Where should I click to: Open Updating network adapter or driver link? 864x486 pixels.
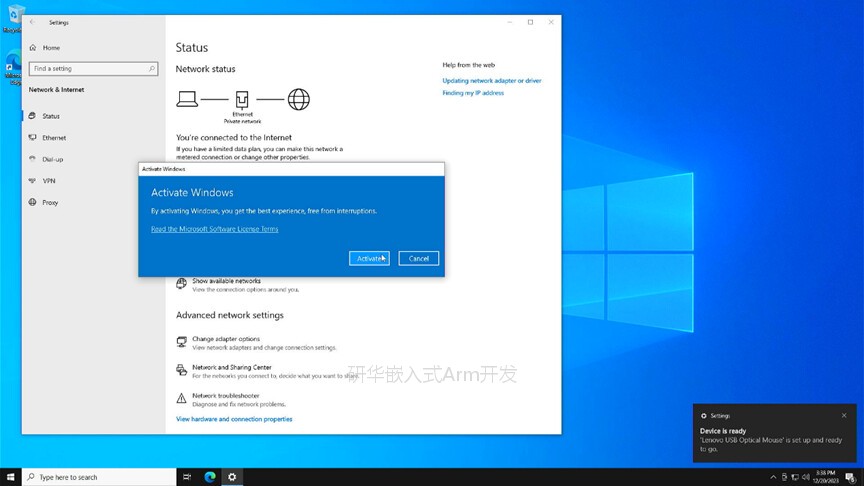492,80
